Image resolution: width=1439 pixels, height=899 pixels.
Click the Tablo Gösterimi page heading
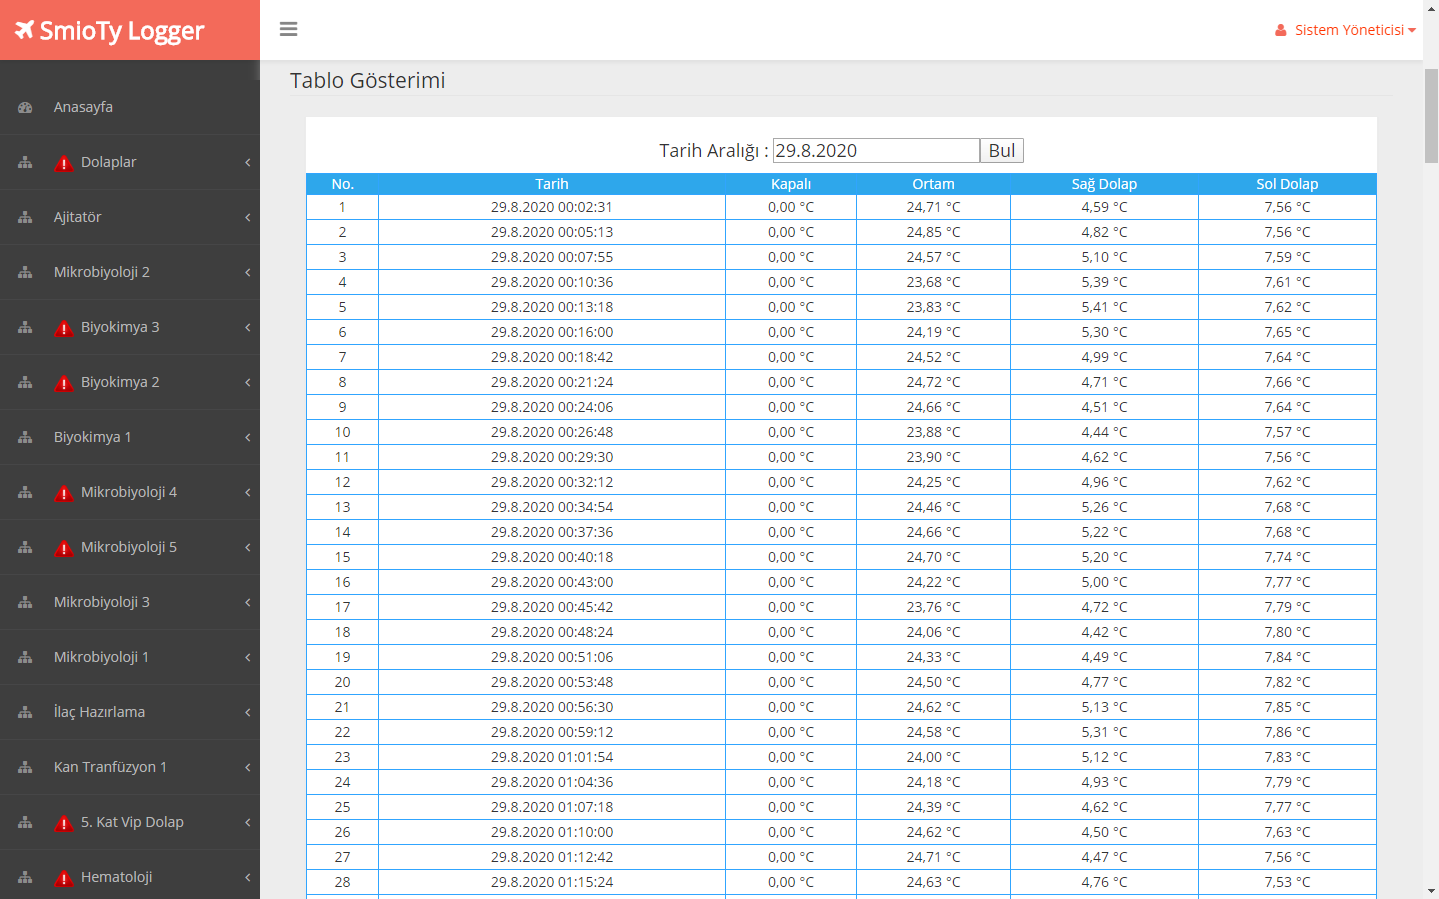[368, 81]
